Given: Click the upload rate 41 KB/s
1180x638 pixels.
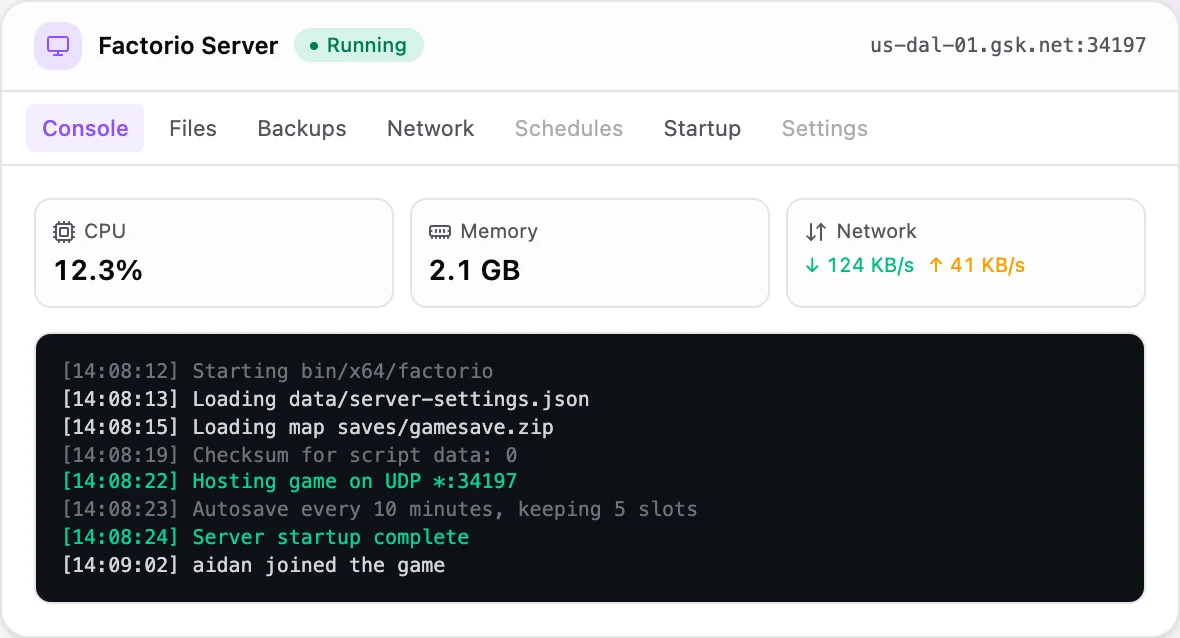Looking at the screenshot, I should [987, 265].
